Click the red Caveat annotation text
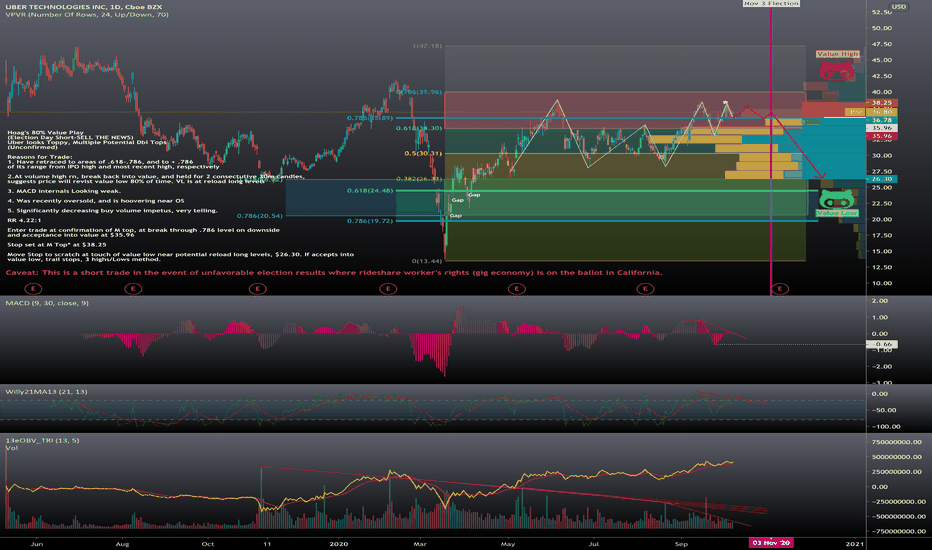The image size is (932, 550). click(x=333, y=273)
